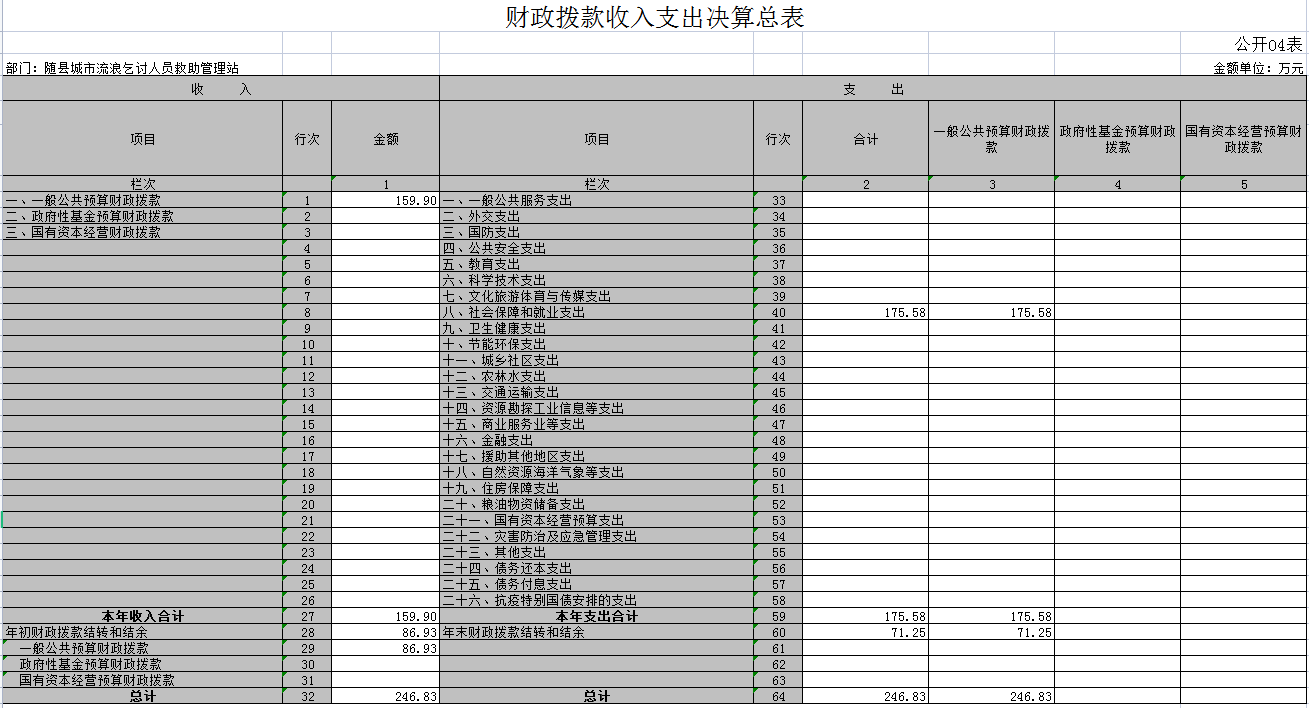Select the "金额单位：万元" cell
This screenshot has height=708, width=1309.
[x=1258, y=68]
